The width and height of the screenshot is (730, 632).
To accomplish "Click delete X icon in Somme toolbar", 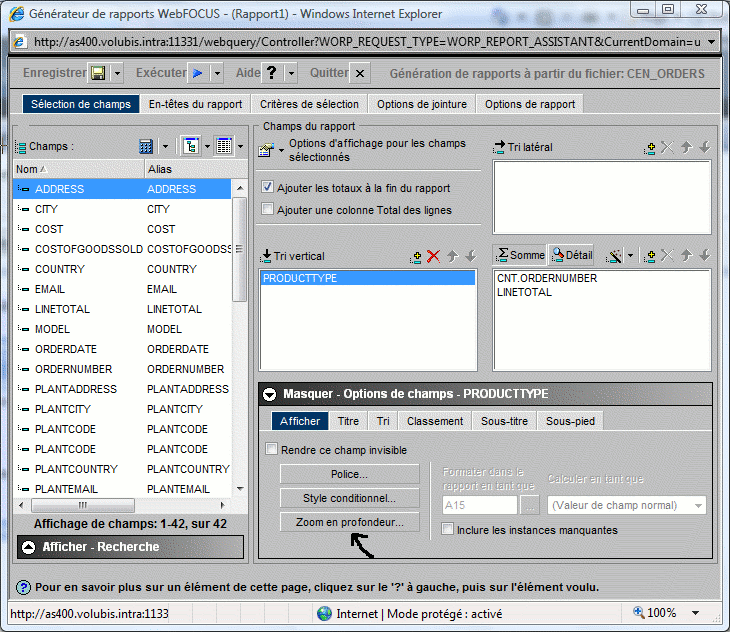I will (667, 255).
